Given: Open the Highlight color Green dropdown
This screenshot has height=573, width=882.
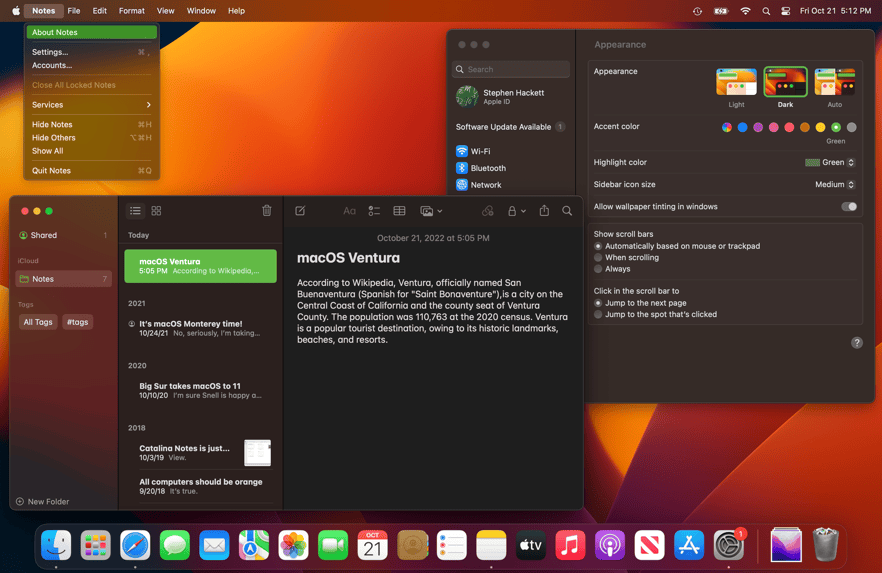Looking at the screenshot, I should click(x=830, y=162).
